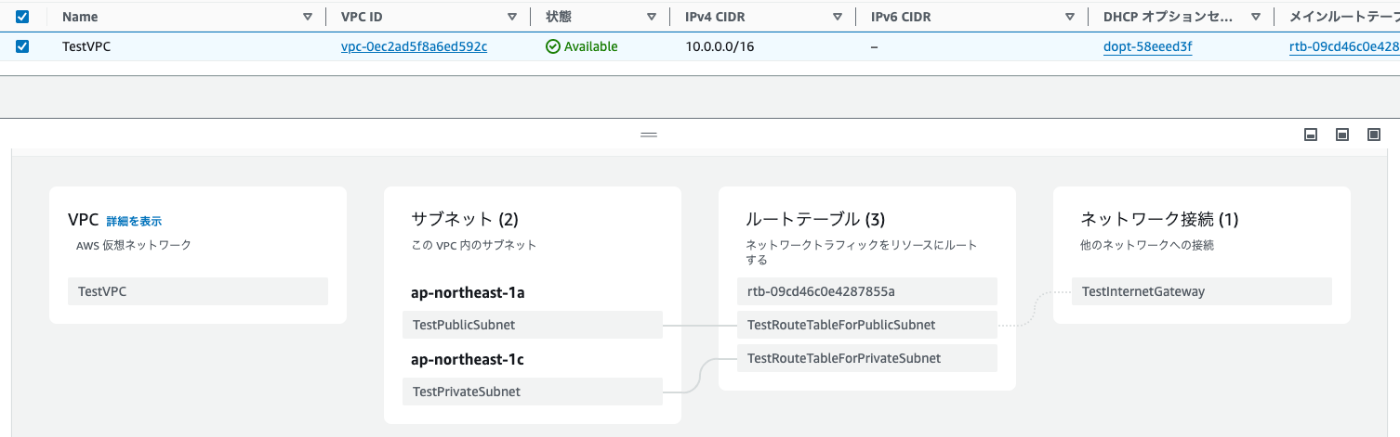Open the vpc-0ec2ad5f8a6ed592c link

point(414,47)
